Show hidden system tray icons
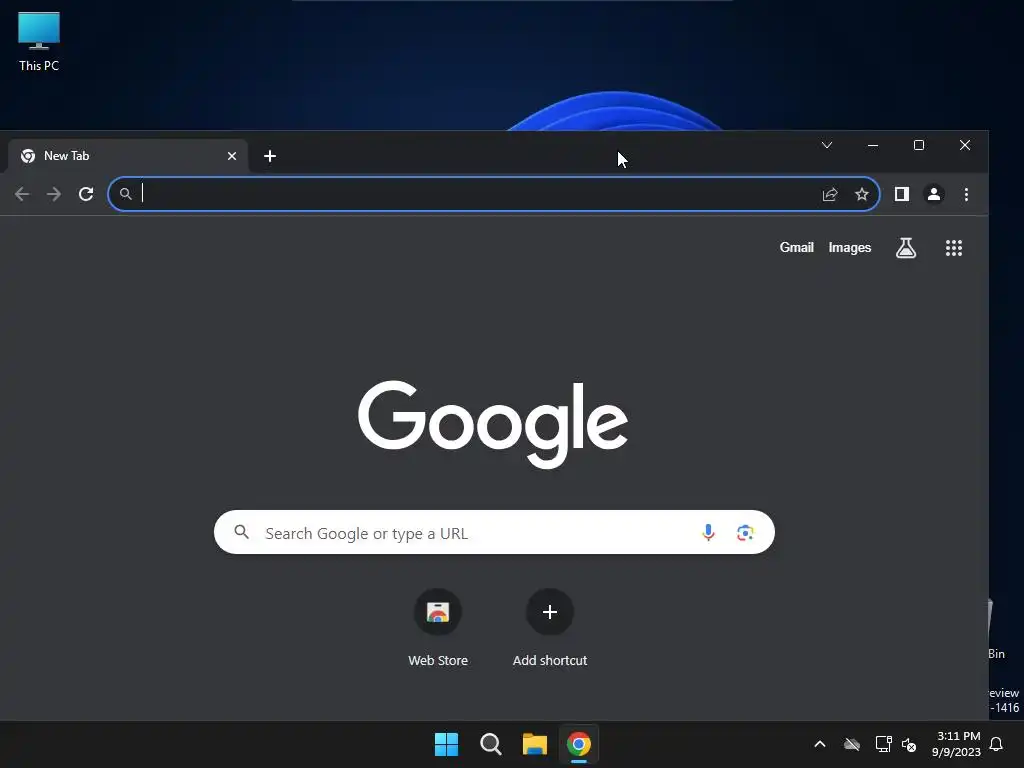 [820, 744]
